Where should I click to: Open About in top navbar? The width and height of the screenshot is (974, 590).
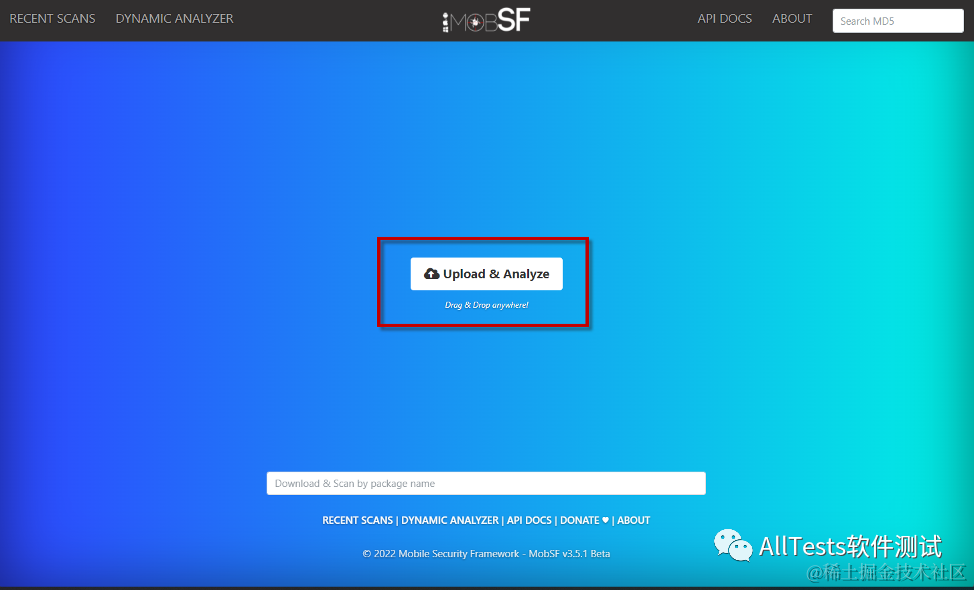click(792, 19)
